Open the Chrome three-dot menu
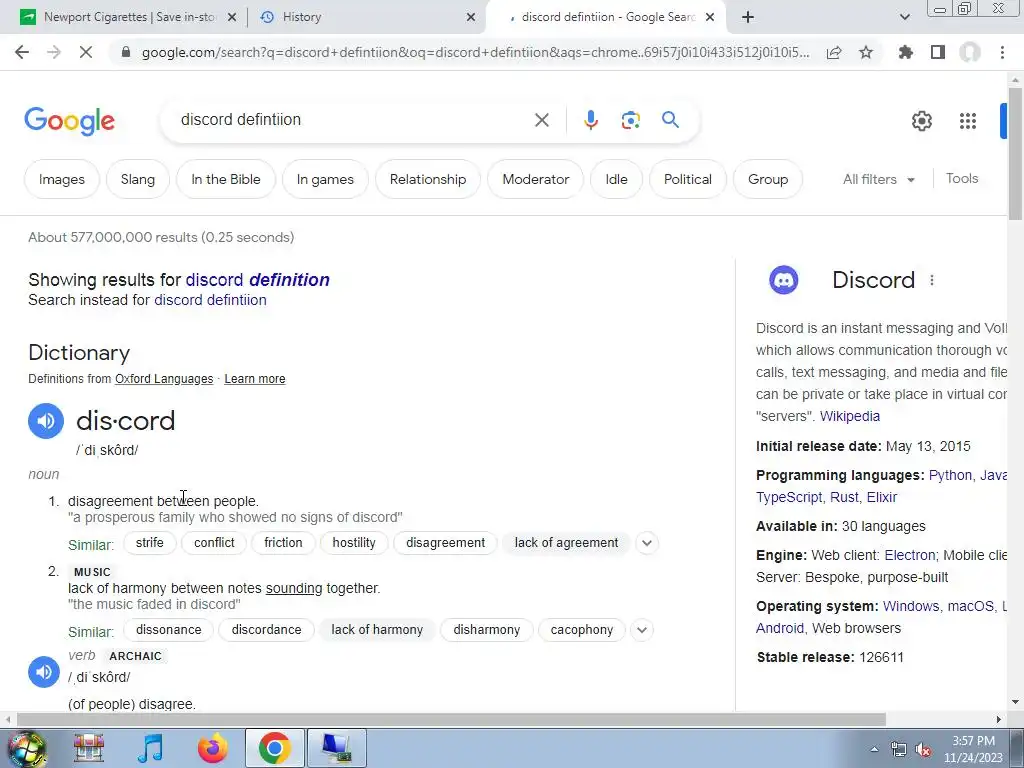The image size is (1024, 768). tap(1002, 52)
